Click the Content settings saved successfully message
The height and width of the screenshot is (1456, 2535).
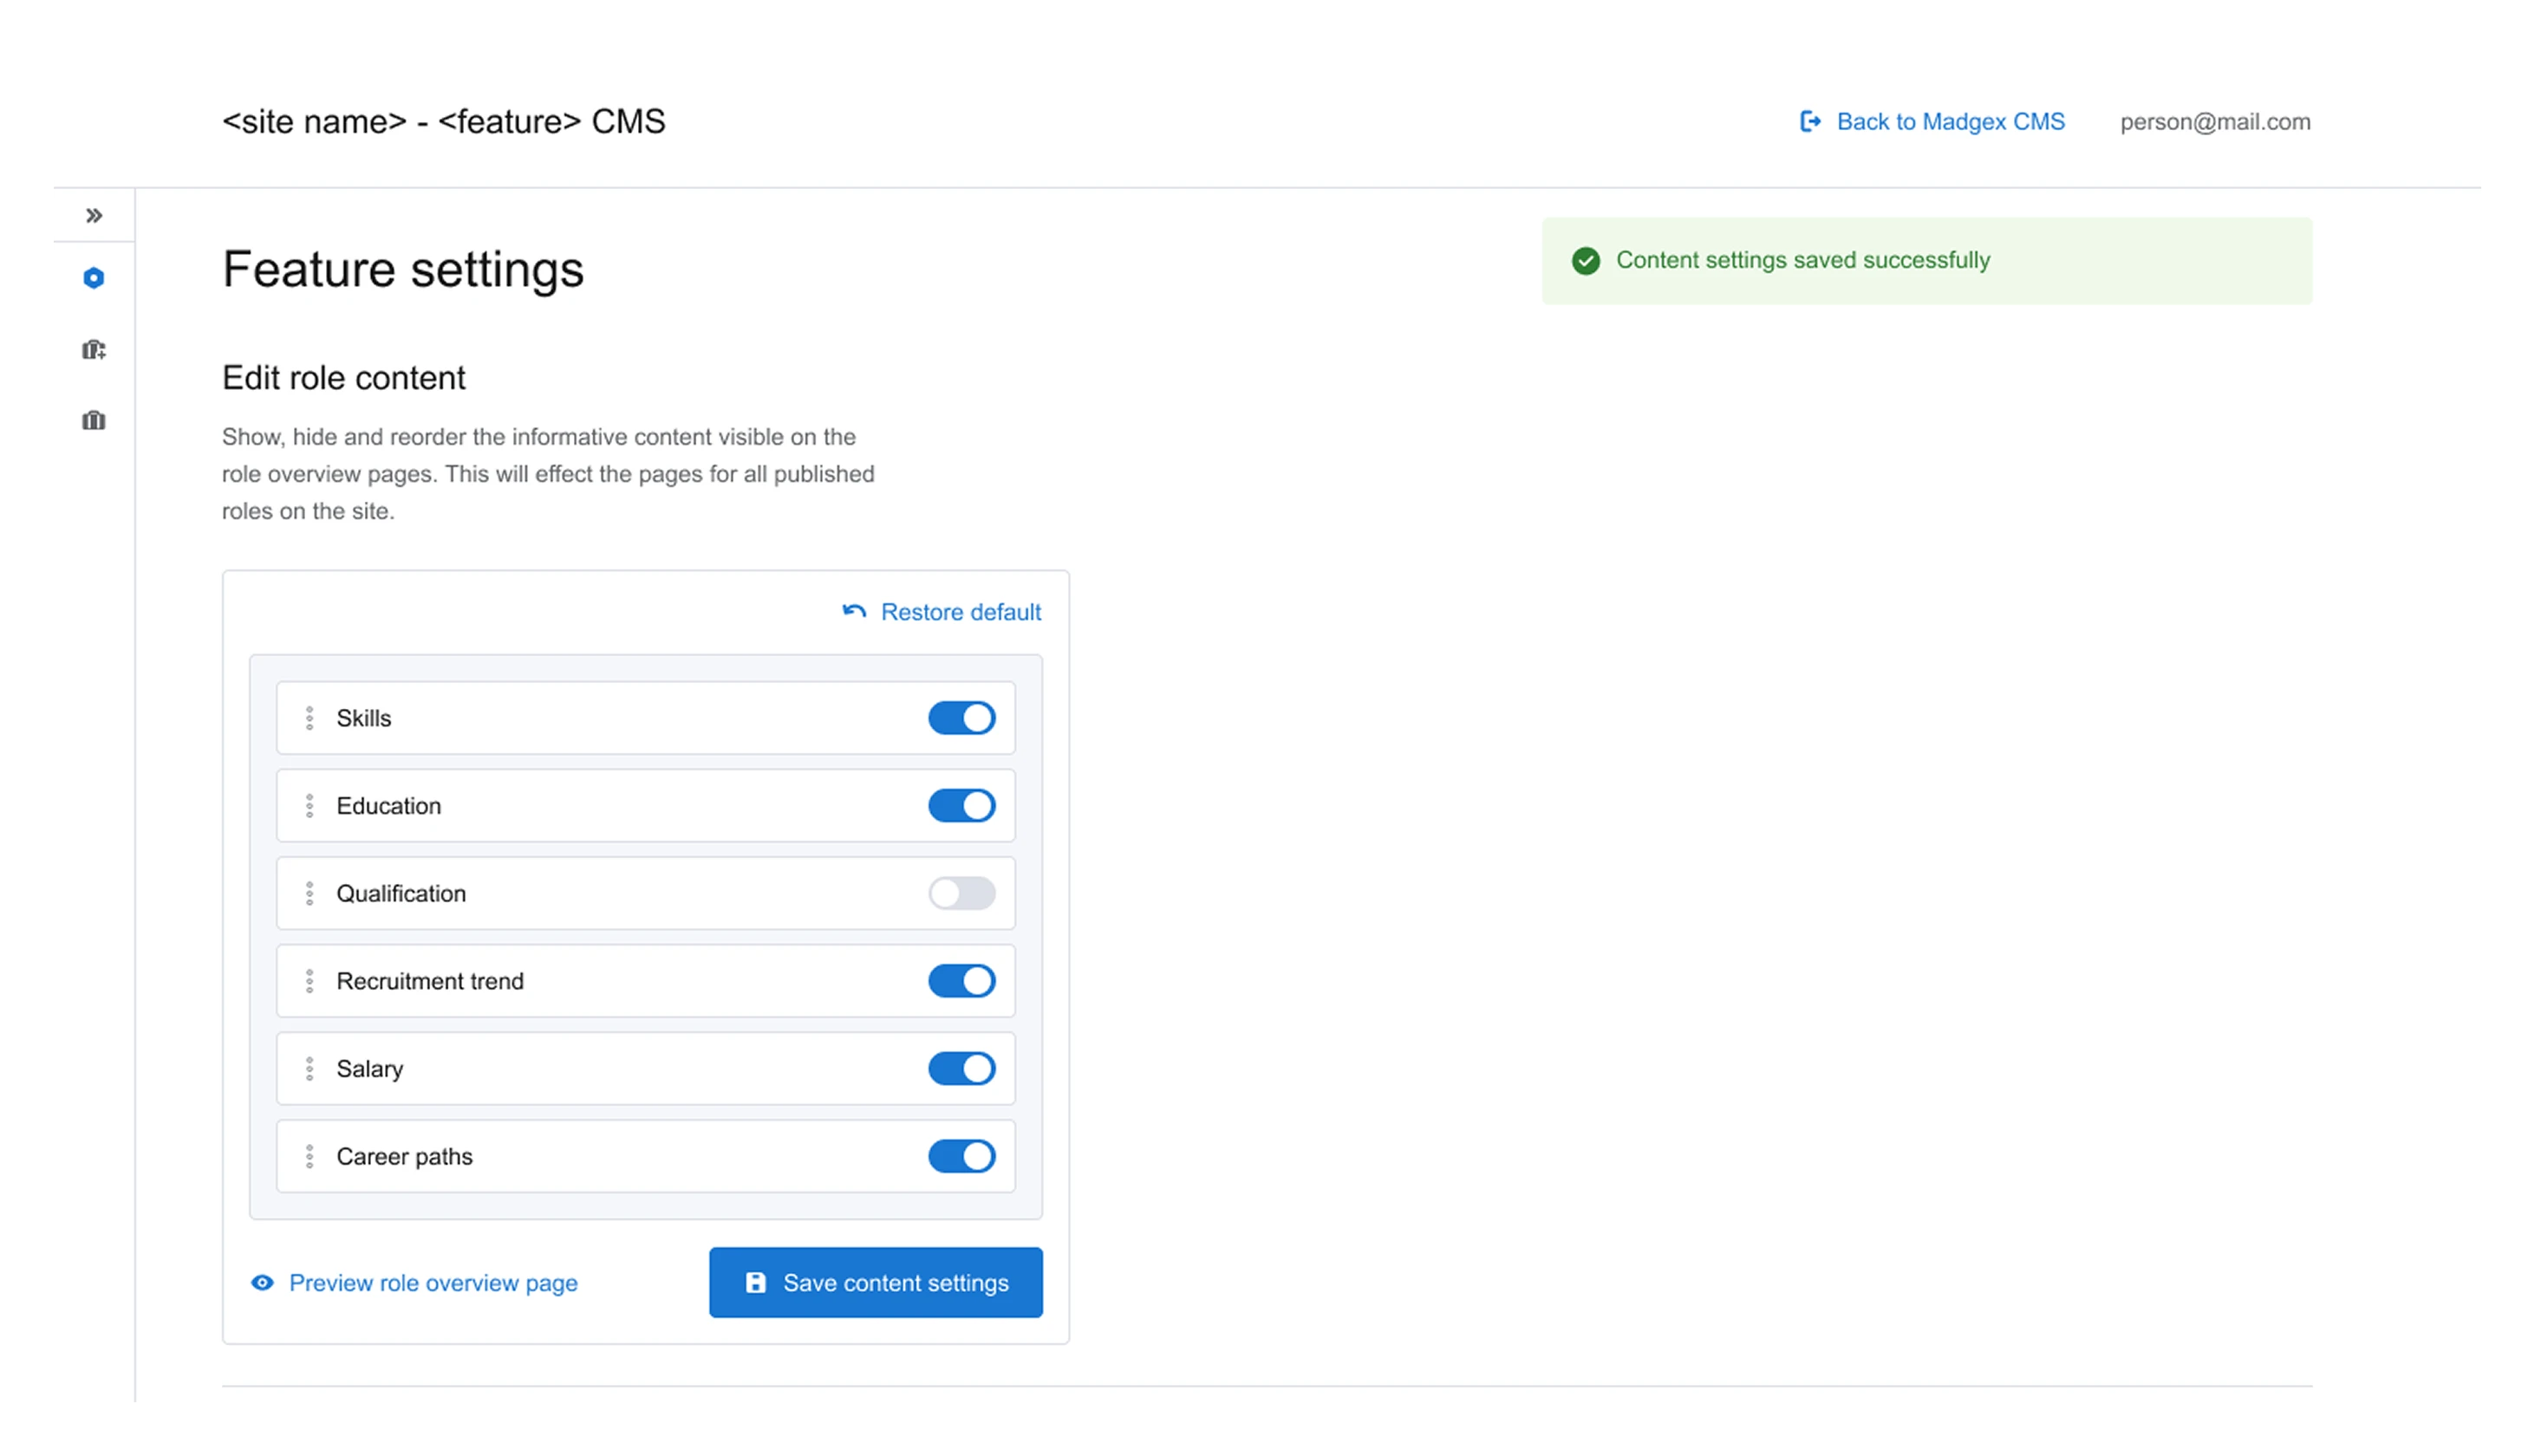point(1803,260)
